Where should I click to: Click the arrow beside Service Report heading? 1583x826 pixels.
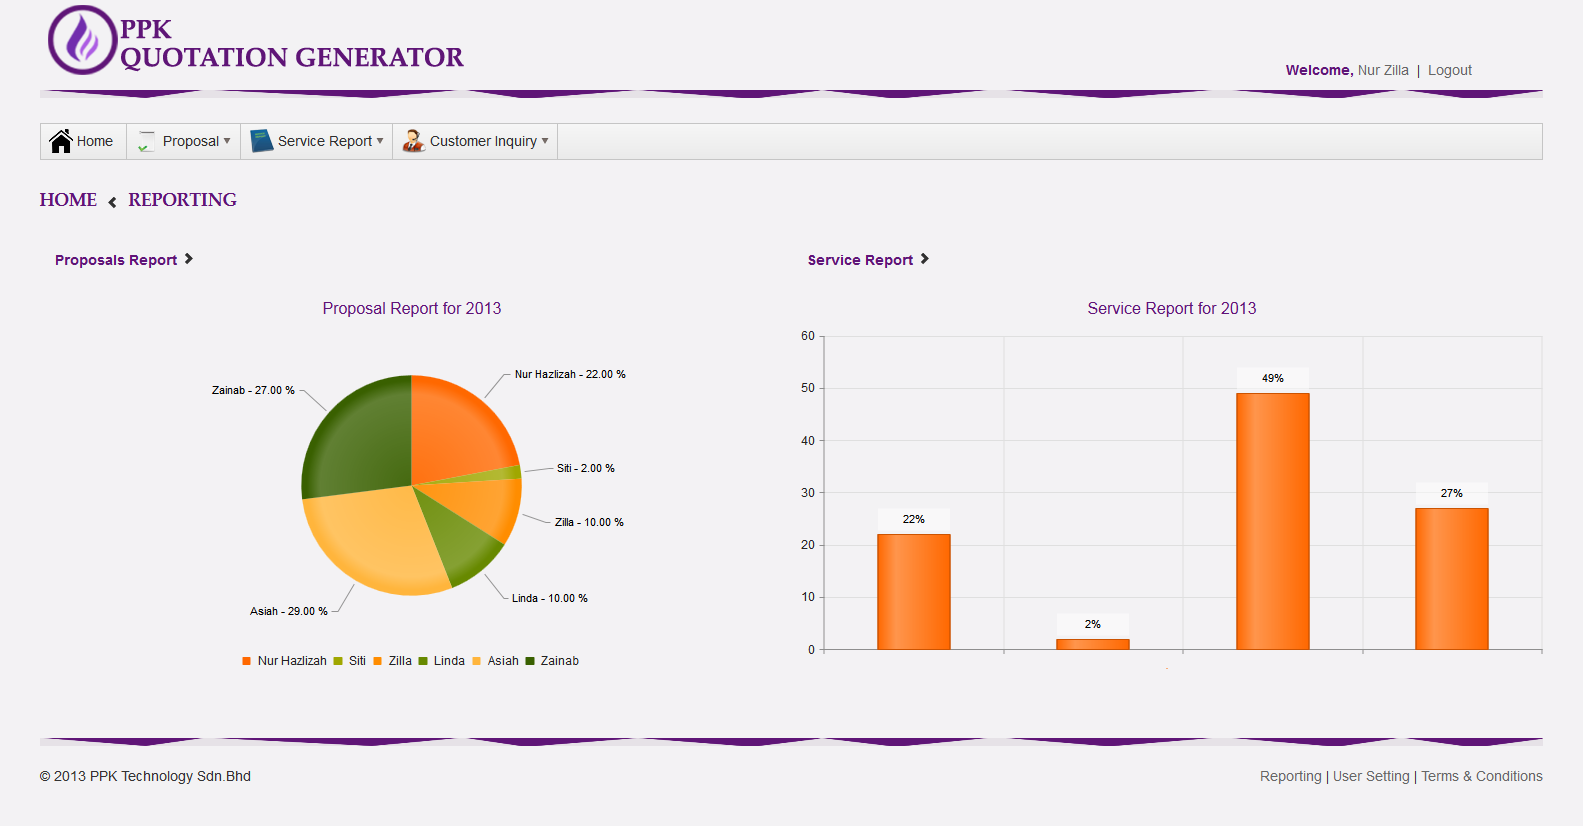[x=925, y=259]
